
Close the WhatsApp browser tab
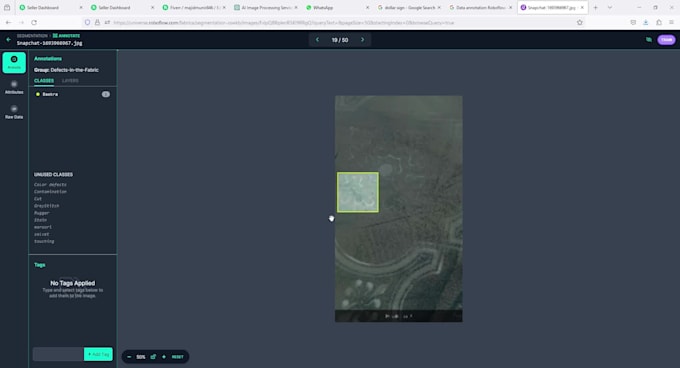tap(367, 7)
